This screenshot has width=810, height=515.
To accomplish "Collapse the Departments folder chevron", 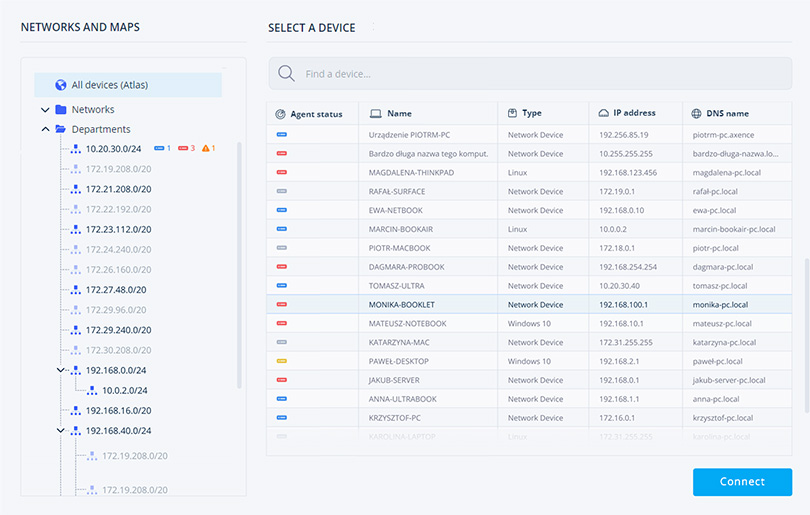I will (x=45, y=129).
